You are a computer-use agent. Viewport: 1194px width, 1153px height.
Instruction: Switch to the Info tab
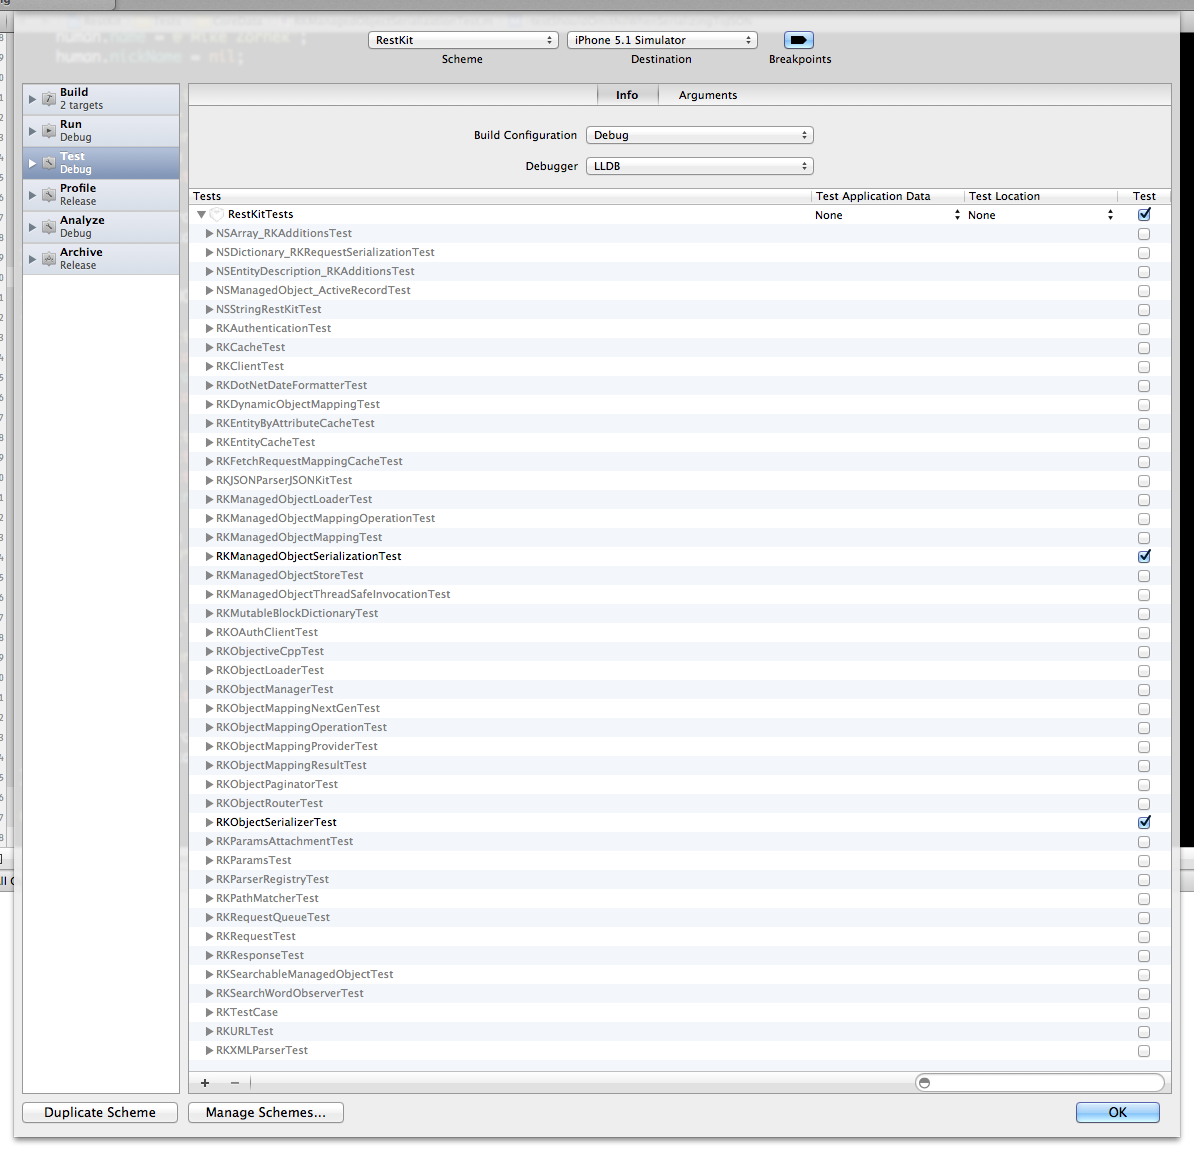pos(627,95)
